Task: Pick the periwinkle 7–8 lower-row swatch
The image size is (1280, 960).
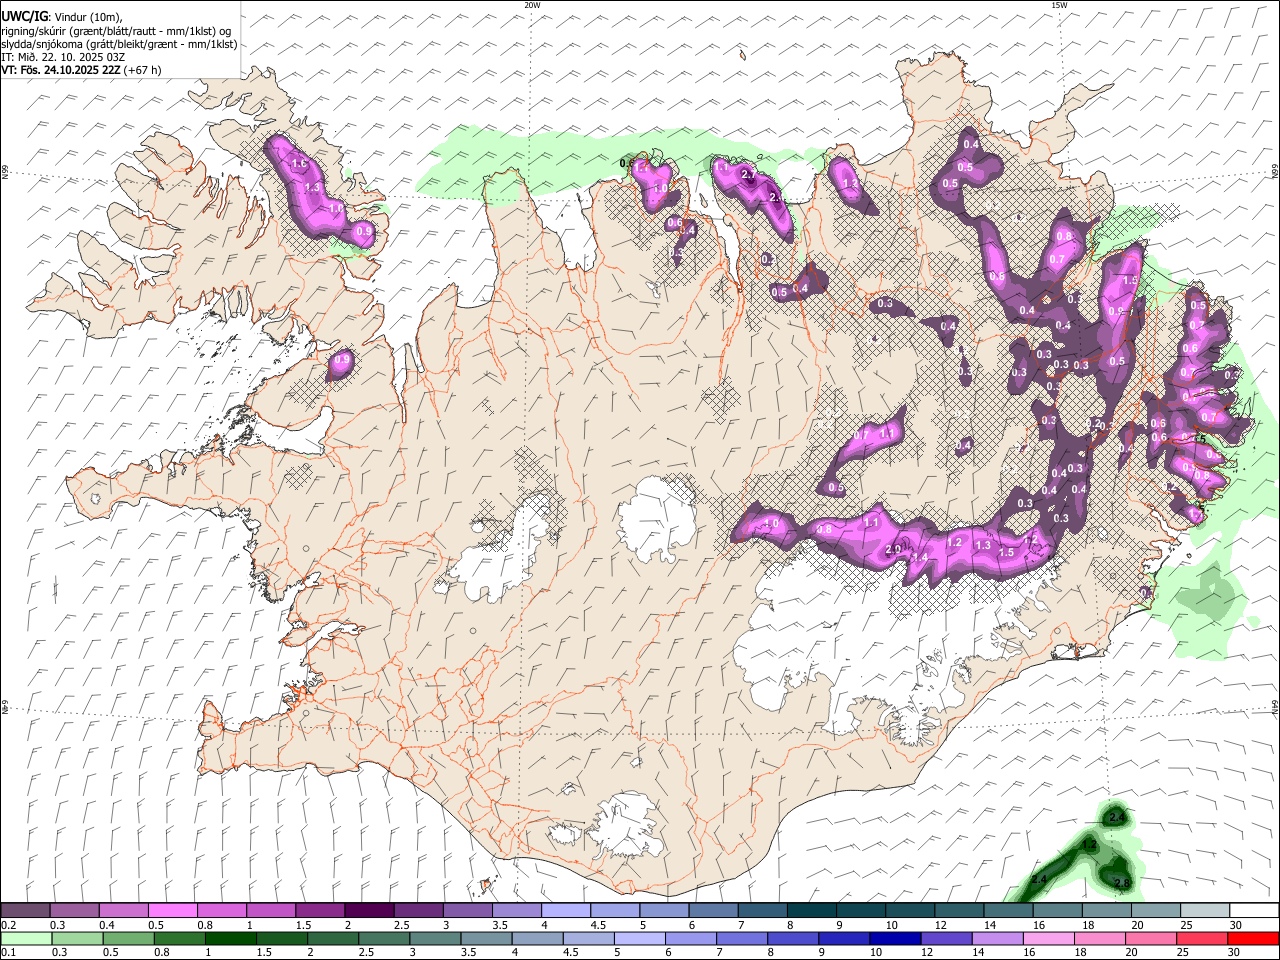Action: point(741,939)
